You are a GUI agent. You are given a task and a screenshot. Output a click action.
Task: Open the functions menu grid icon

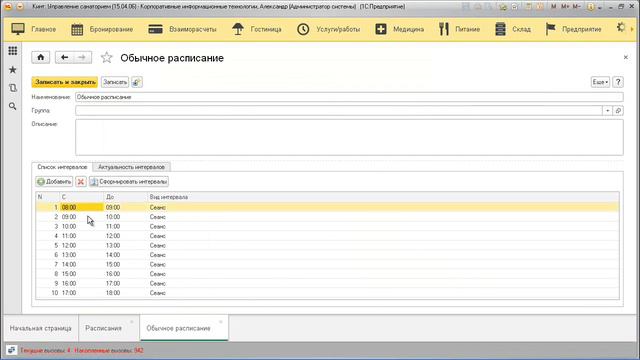pyautogui.click(x=13, y=51)
